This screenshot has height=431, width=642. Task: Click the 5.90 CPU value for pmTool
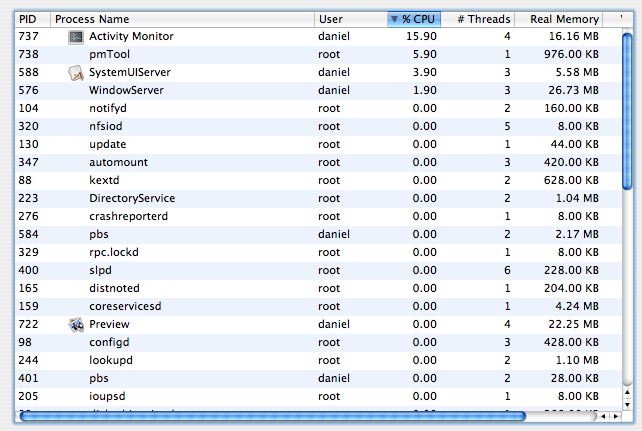pyautogui.click(x=425, y=54)
